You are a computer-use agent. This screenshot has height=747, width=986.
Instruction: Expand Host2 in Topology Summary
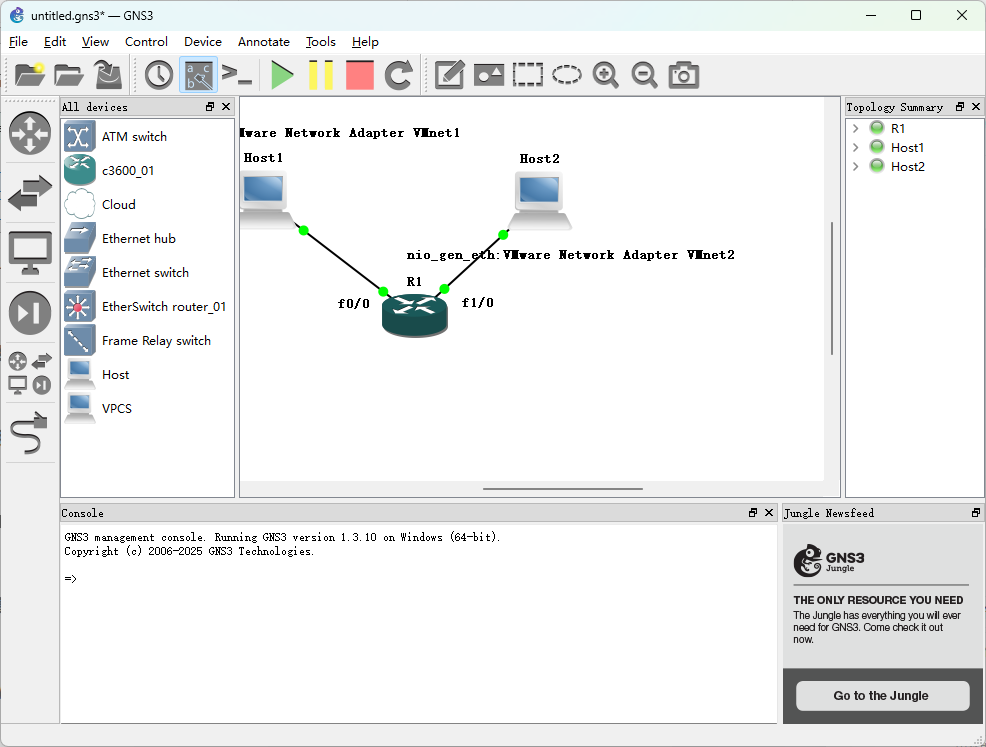pyautogui.click(x=855, y=166)
